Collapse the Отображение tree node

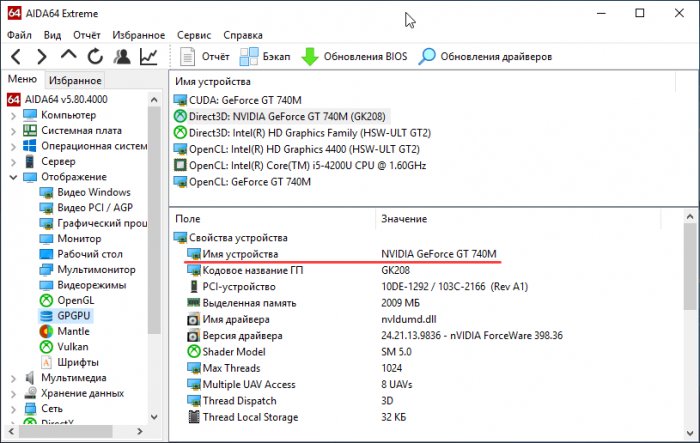coord(13,177)
